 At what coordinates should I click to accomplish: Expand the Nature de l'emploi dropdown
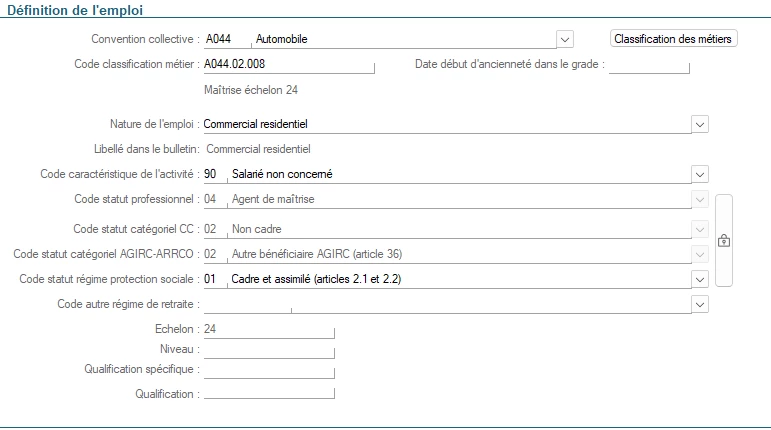(x=700, y=125)
